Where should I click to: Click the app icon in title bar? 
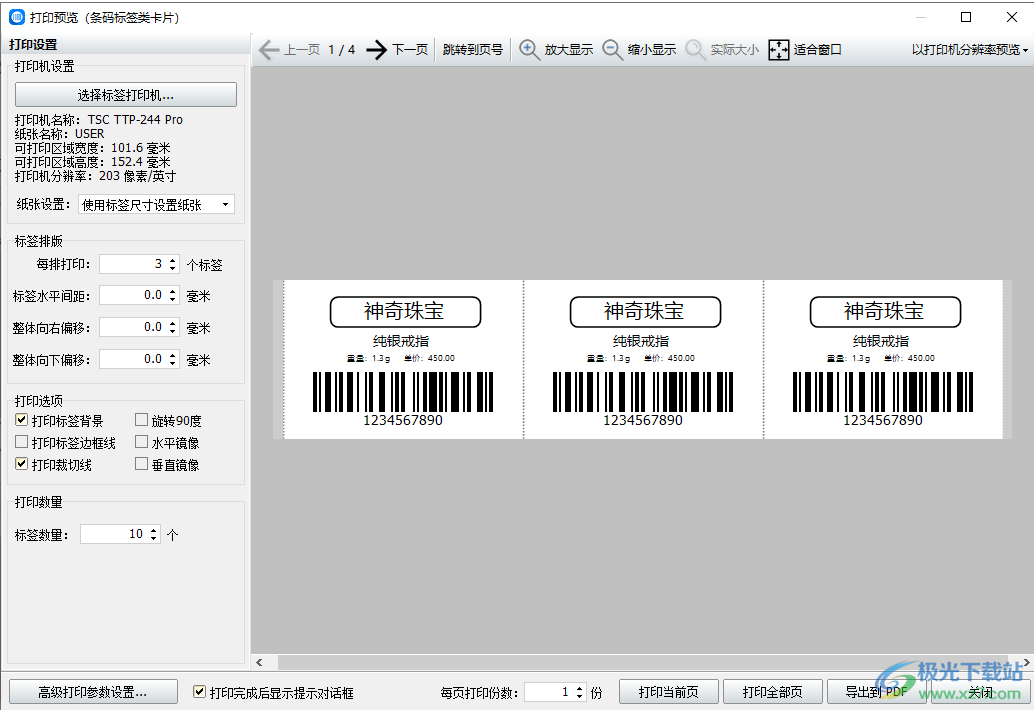tap(16, 17)
